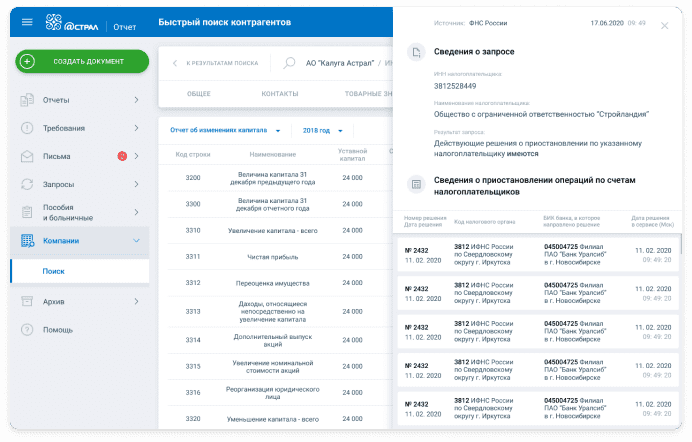The height and width of the screenshot is (442, 692).
Task: Click the ИНН value 3812528449
Action: [455, 86]
